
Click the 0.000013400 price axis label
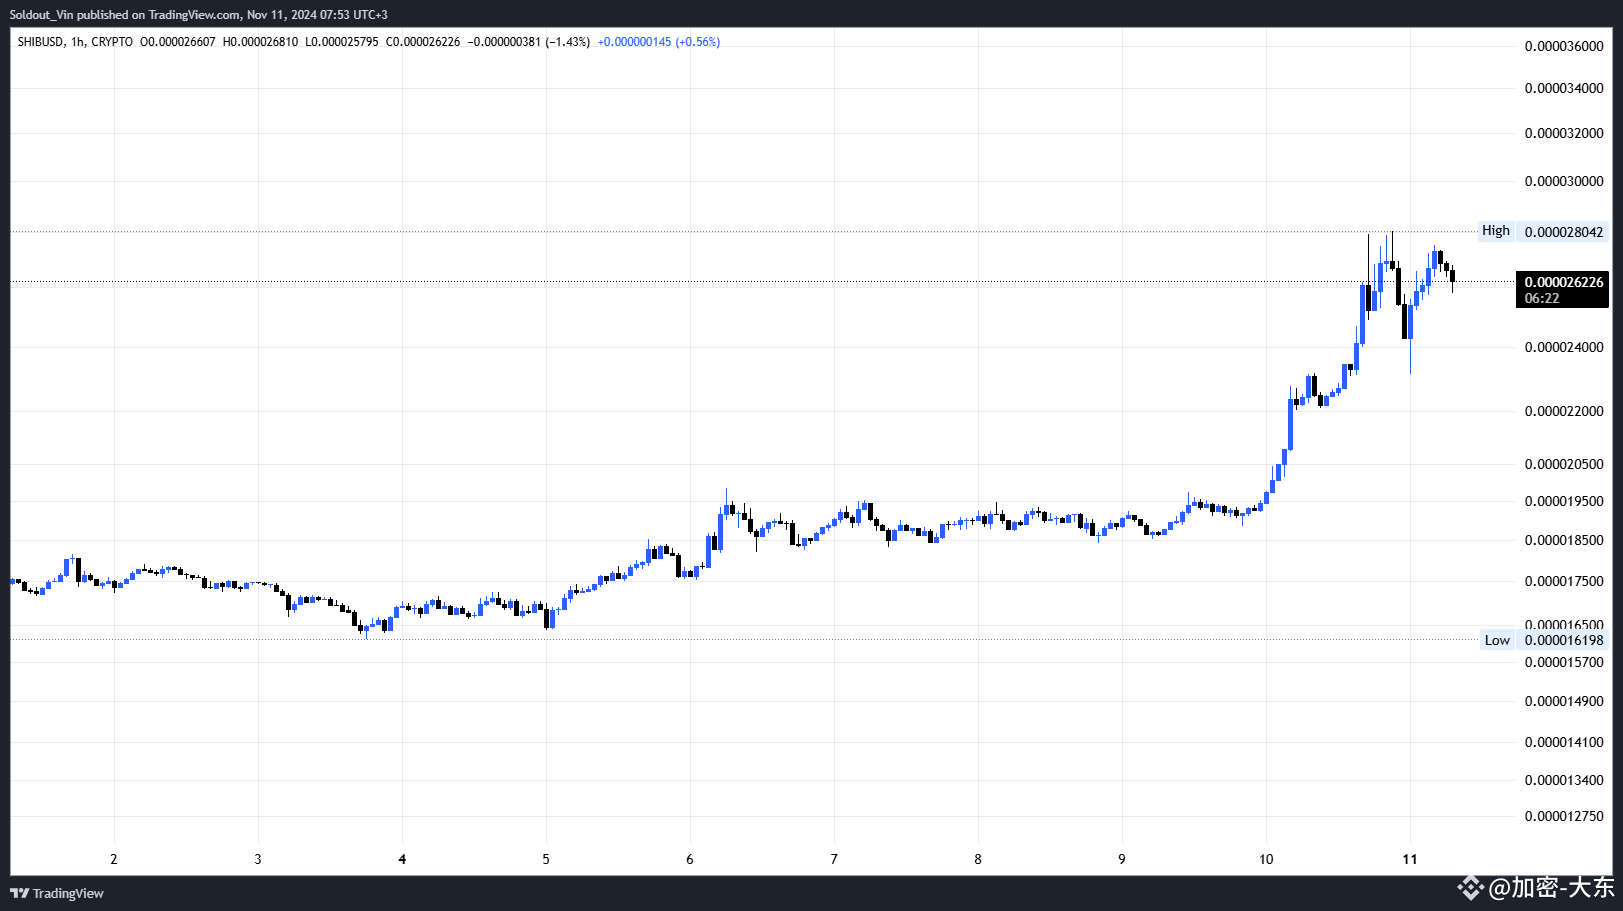click(1564, 780)
